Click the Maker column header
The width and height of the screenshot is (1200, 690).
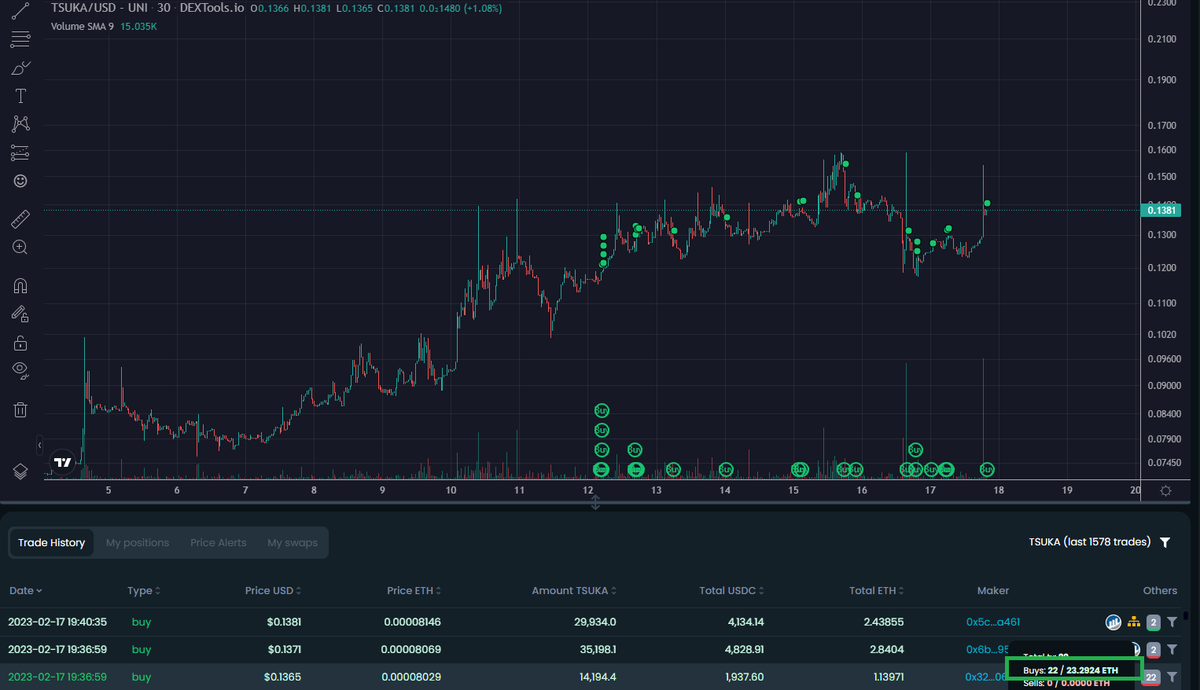992,591
